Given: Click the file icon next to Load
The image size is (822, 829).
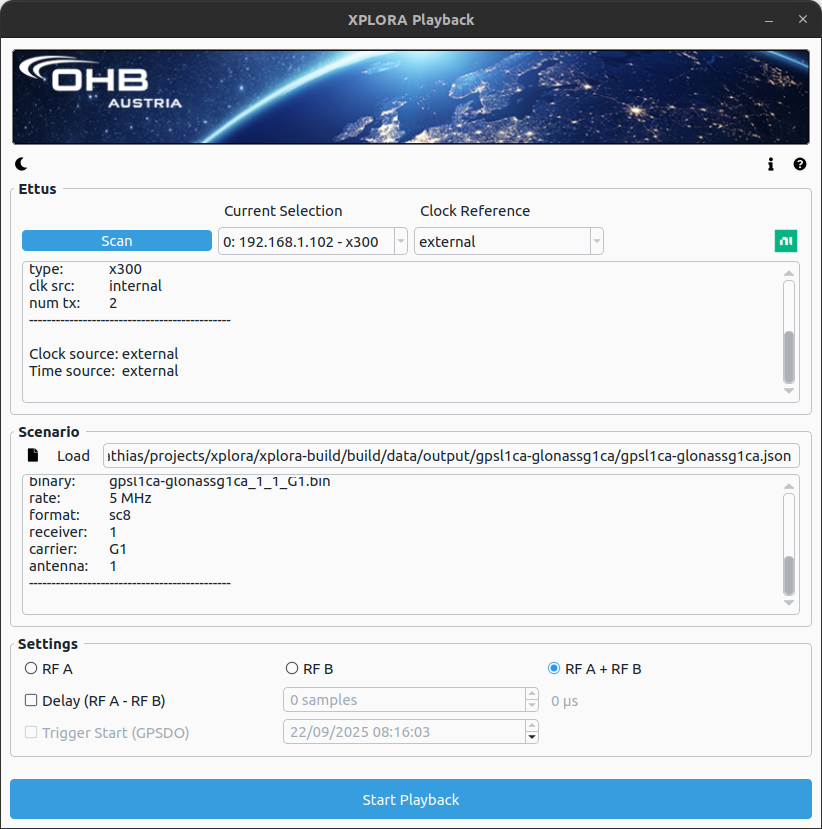Looking at the screenshot, I should (x=33, y=455).
